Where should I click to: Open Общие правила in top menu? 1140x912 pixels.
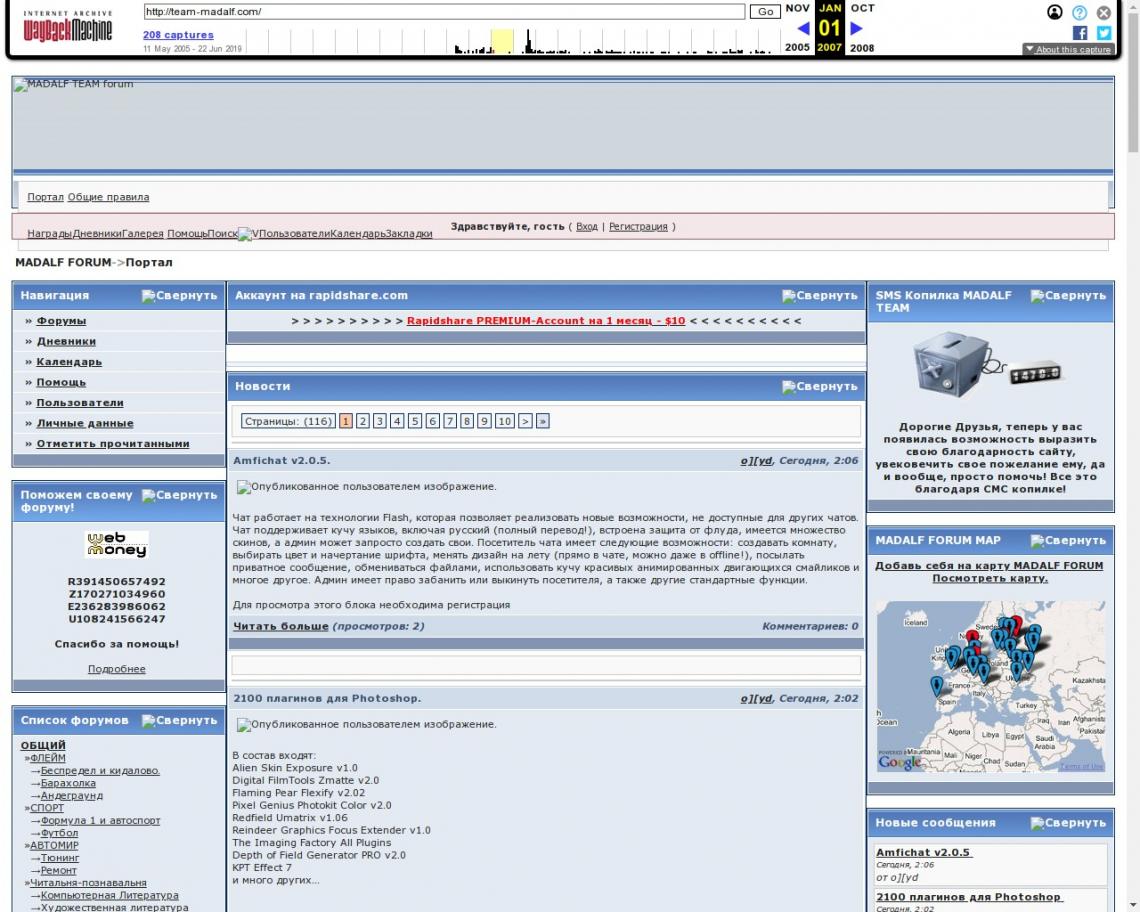point(108,197)
